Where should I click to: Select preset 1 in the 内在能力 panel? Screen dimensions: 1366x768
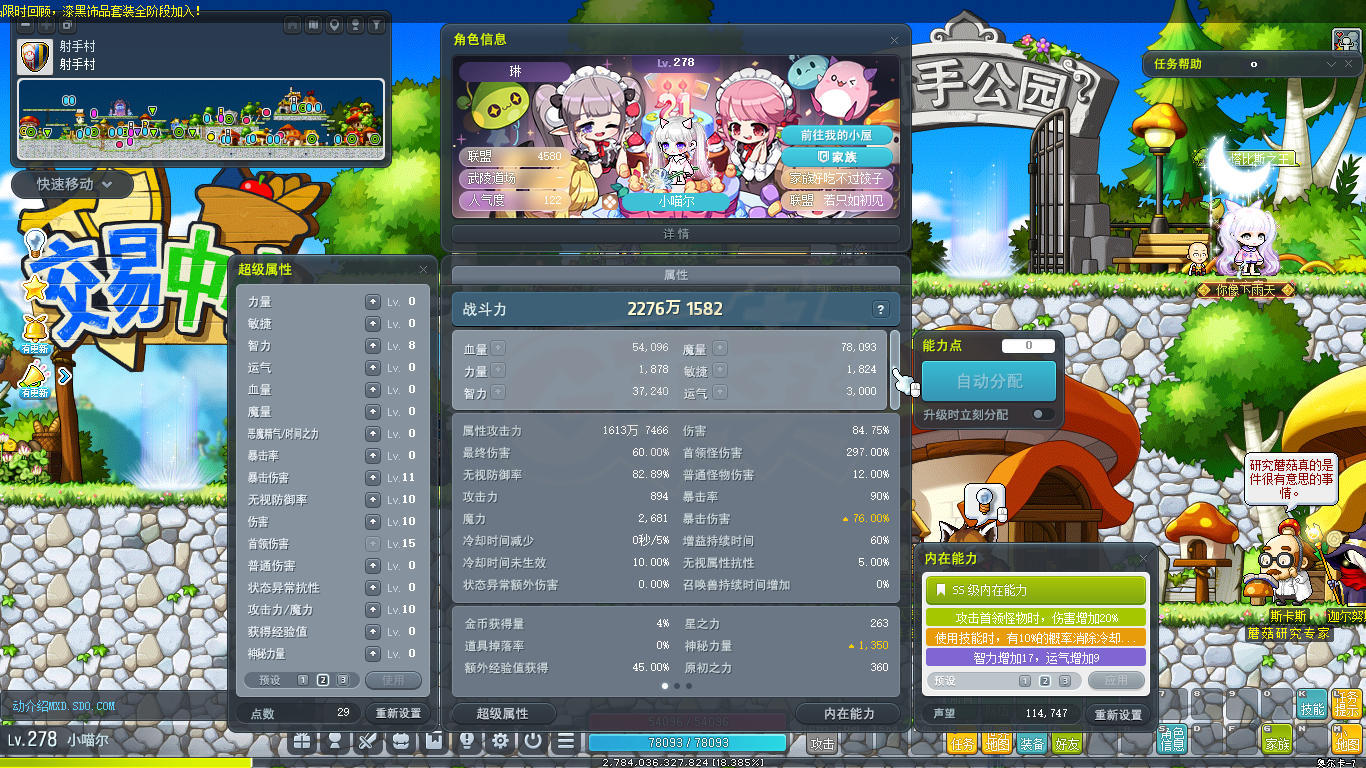coord(1025,681)
